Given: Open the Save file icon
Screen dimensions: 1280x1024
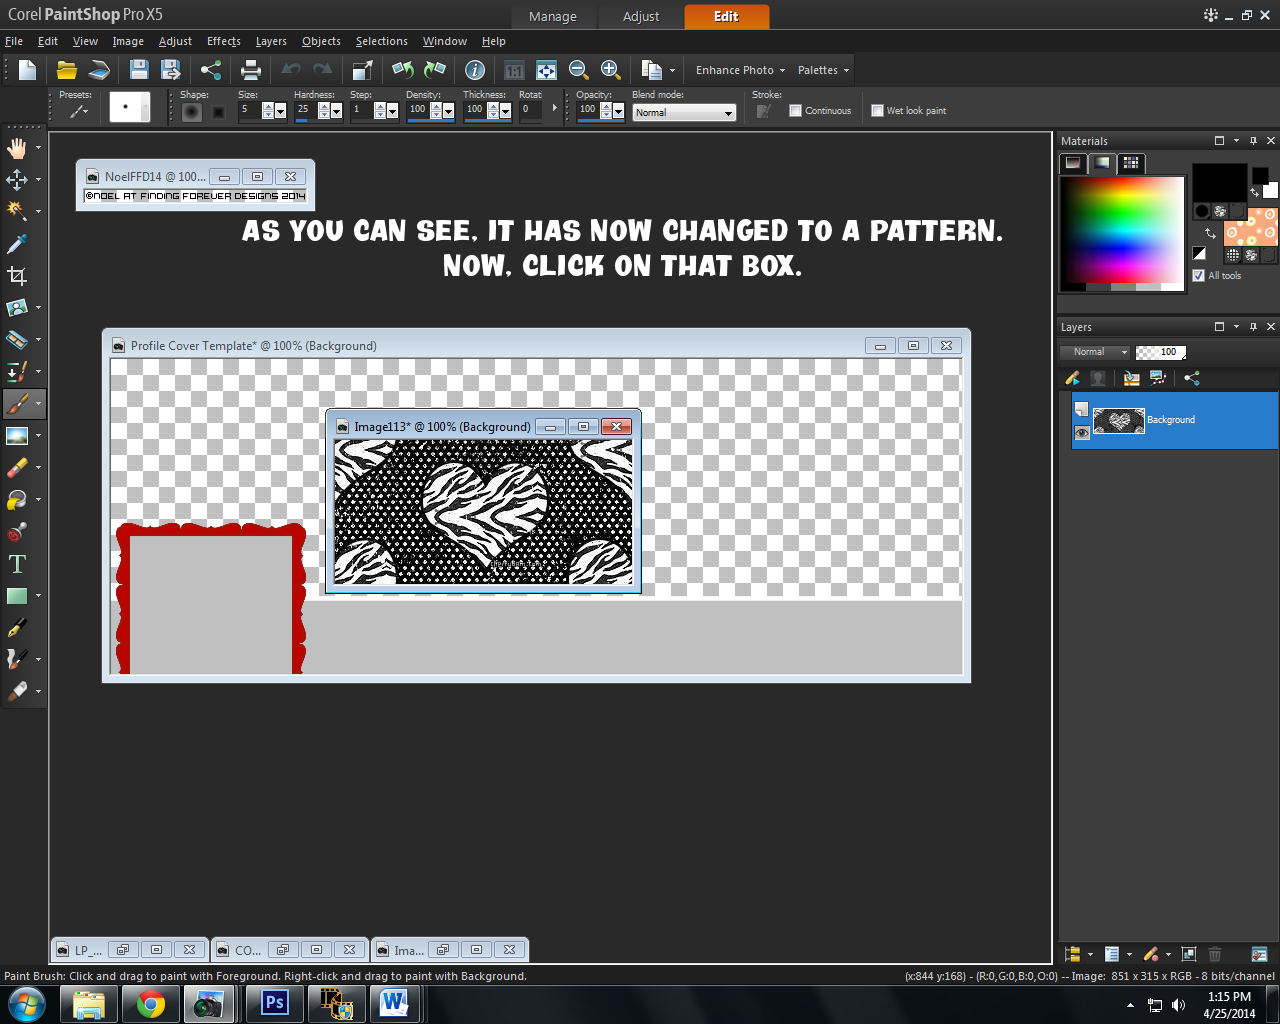Looking at the screenshot, I should 139,70.
